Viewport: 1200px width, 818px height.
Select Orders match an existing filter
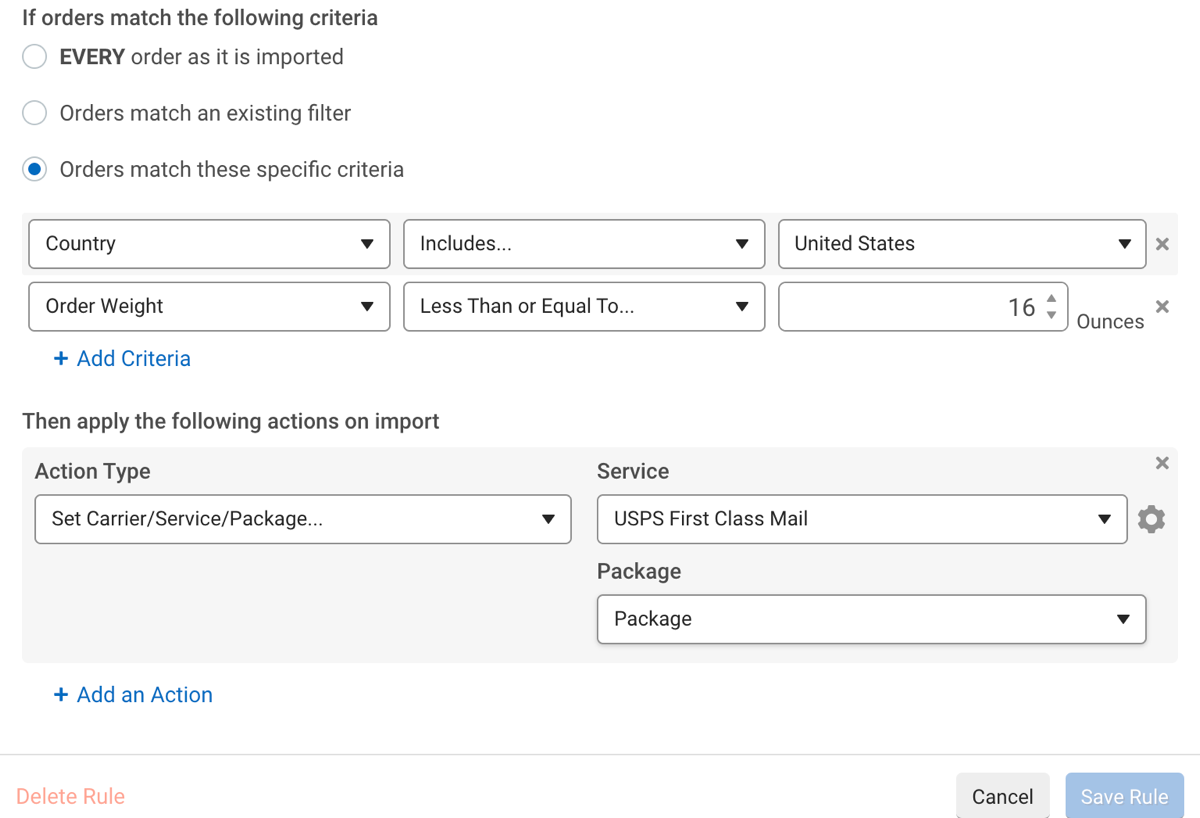(x=35, y=113)
